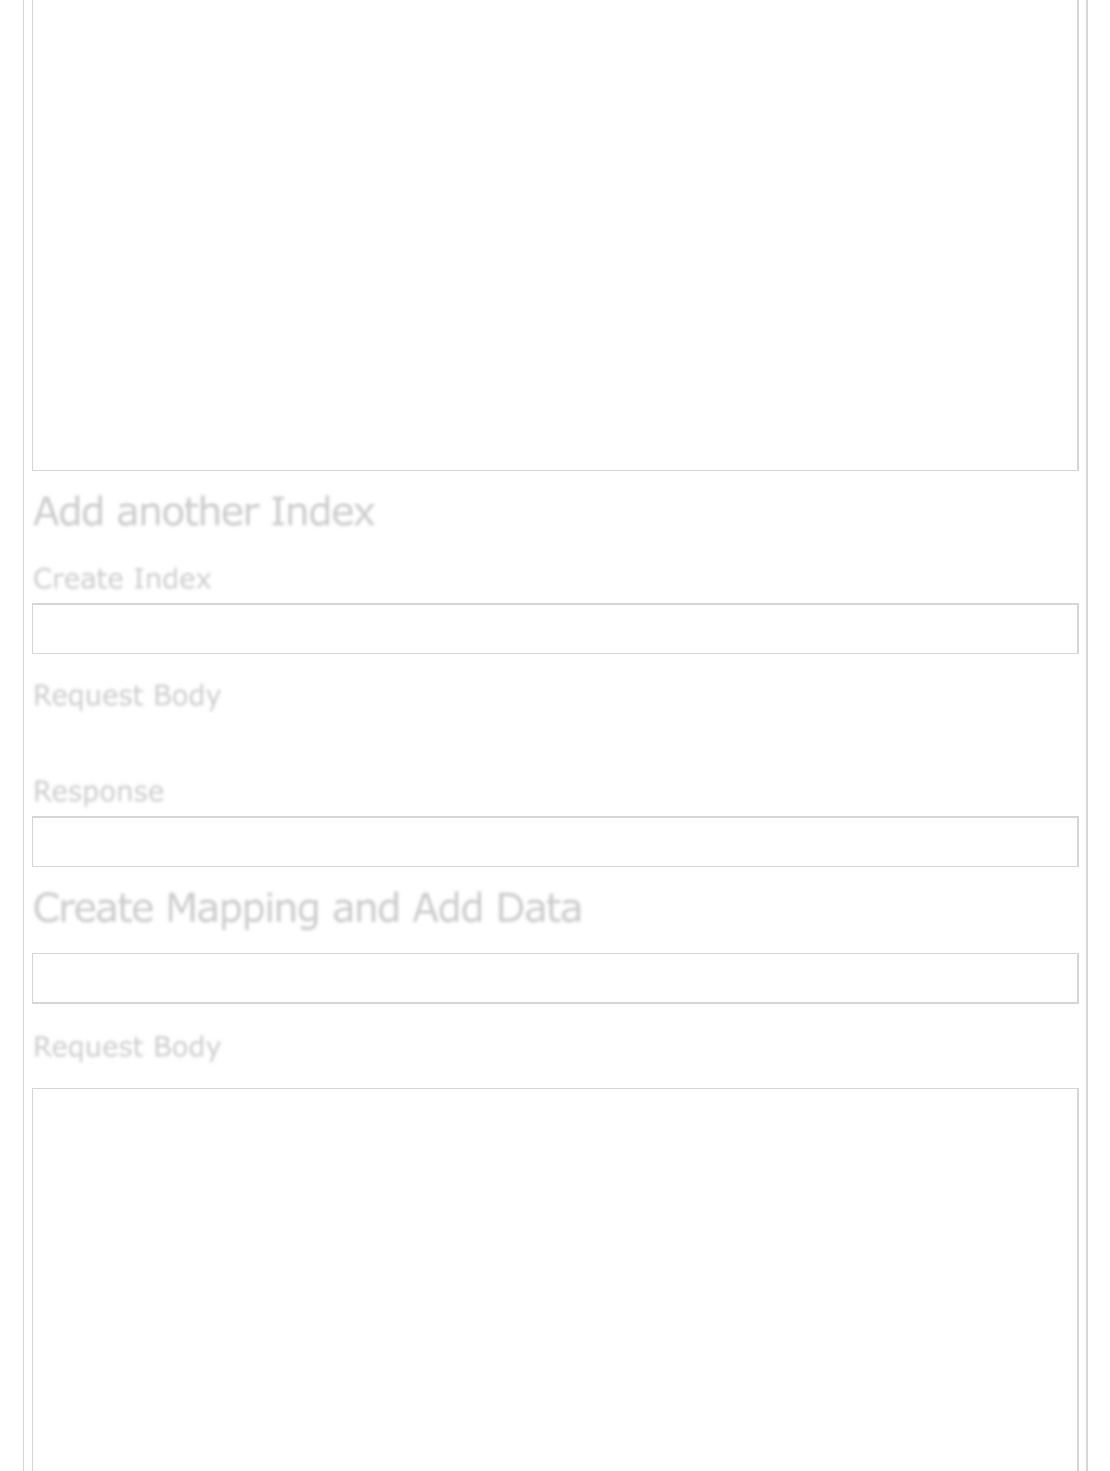This screenshot has height=1471, width=1110.
Task: Click the word Create in Create Mapping heading
Action: coord(93,908)
